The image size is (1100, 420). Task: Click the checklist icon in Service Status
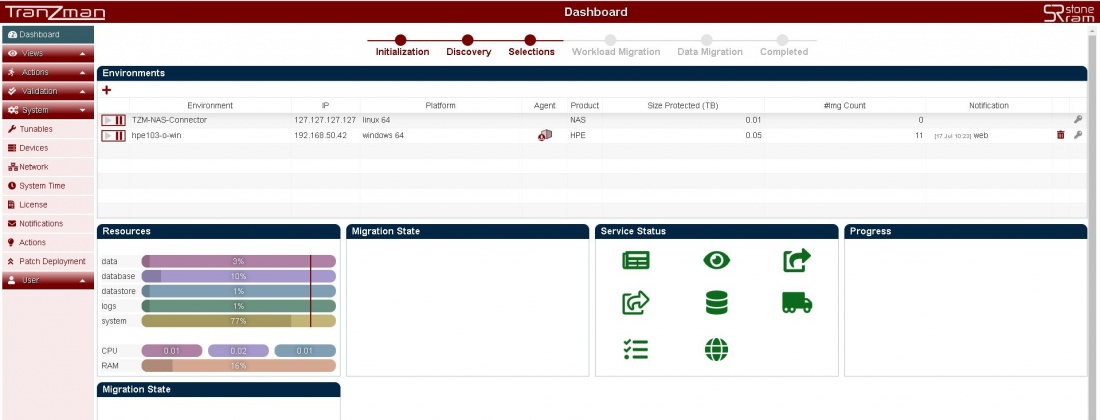pos(636,349)
